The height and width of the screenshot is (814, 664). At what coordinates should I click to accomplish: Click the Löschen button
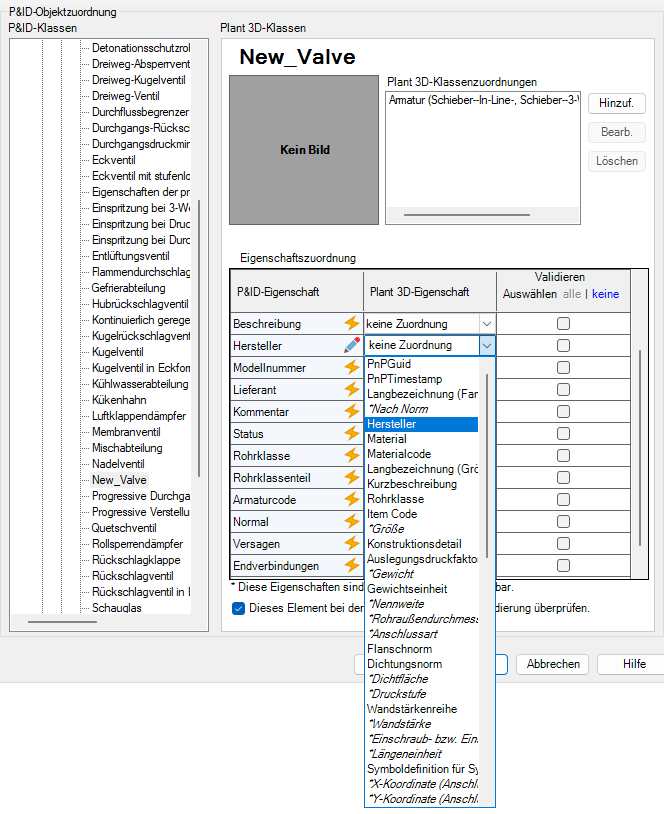point(617,161)
